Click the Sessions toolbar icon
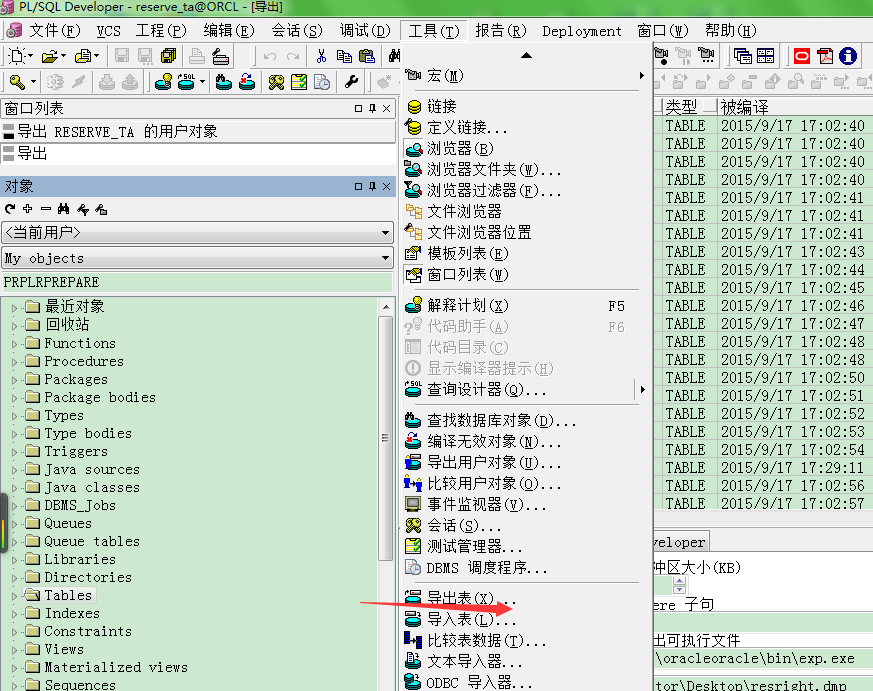Screen dimensions: 873x691 point(276,82)
